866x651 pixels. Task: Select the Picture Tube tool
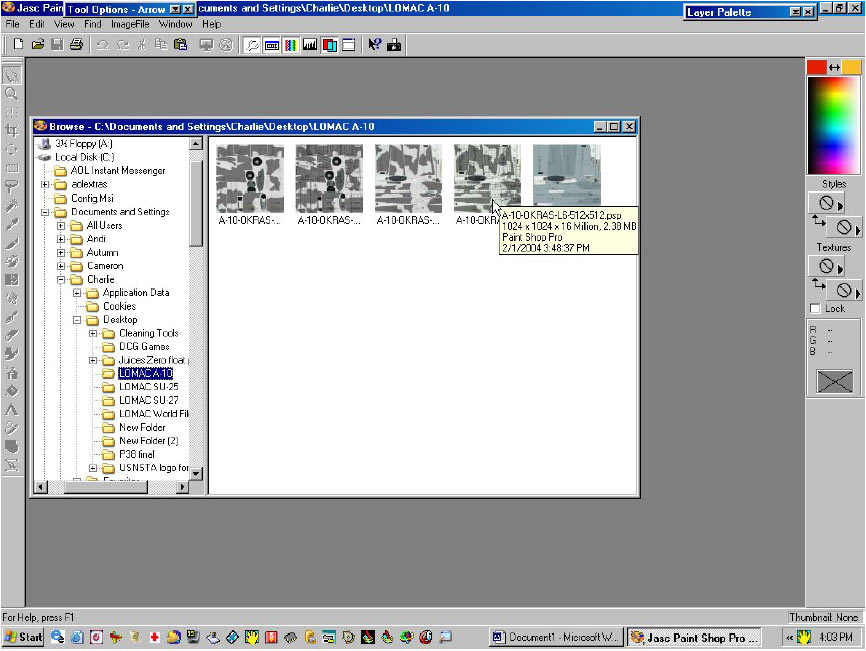[x=12, y=354]
